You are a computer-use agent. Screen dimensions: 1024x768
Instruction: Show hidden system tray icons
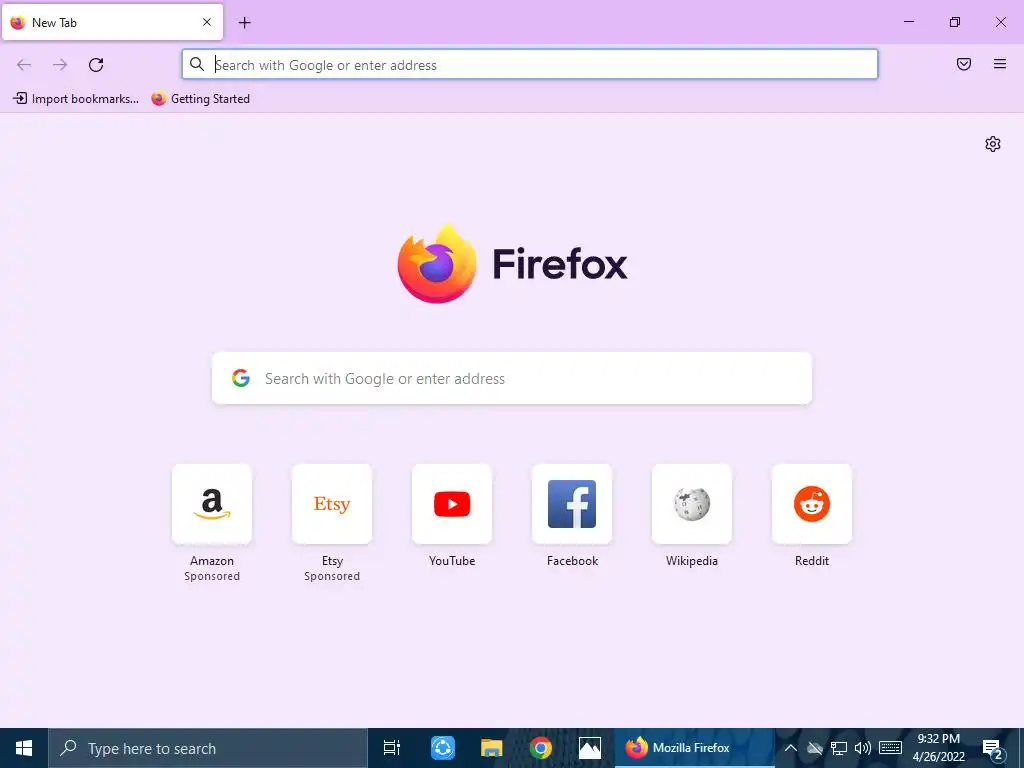[x=790, y=748]
